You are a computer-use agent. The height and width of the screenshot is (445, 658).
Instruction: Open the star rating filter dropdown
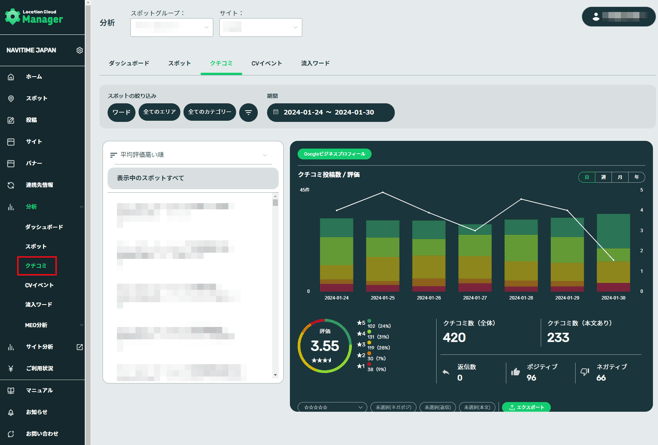(x=332, y=407)
